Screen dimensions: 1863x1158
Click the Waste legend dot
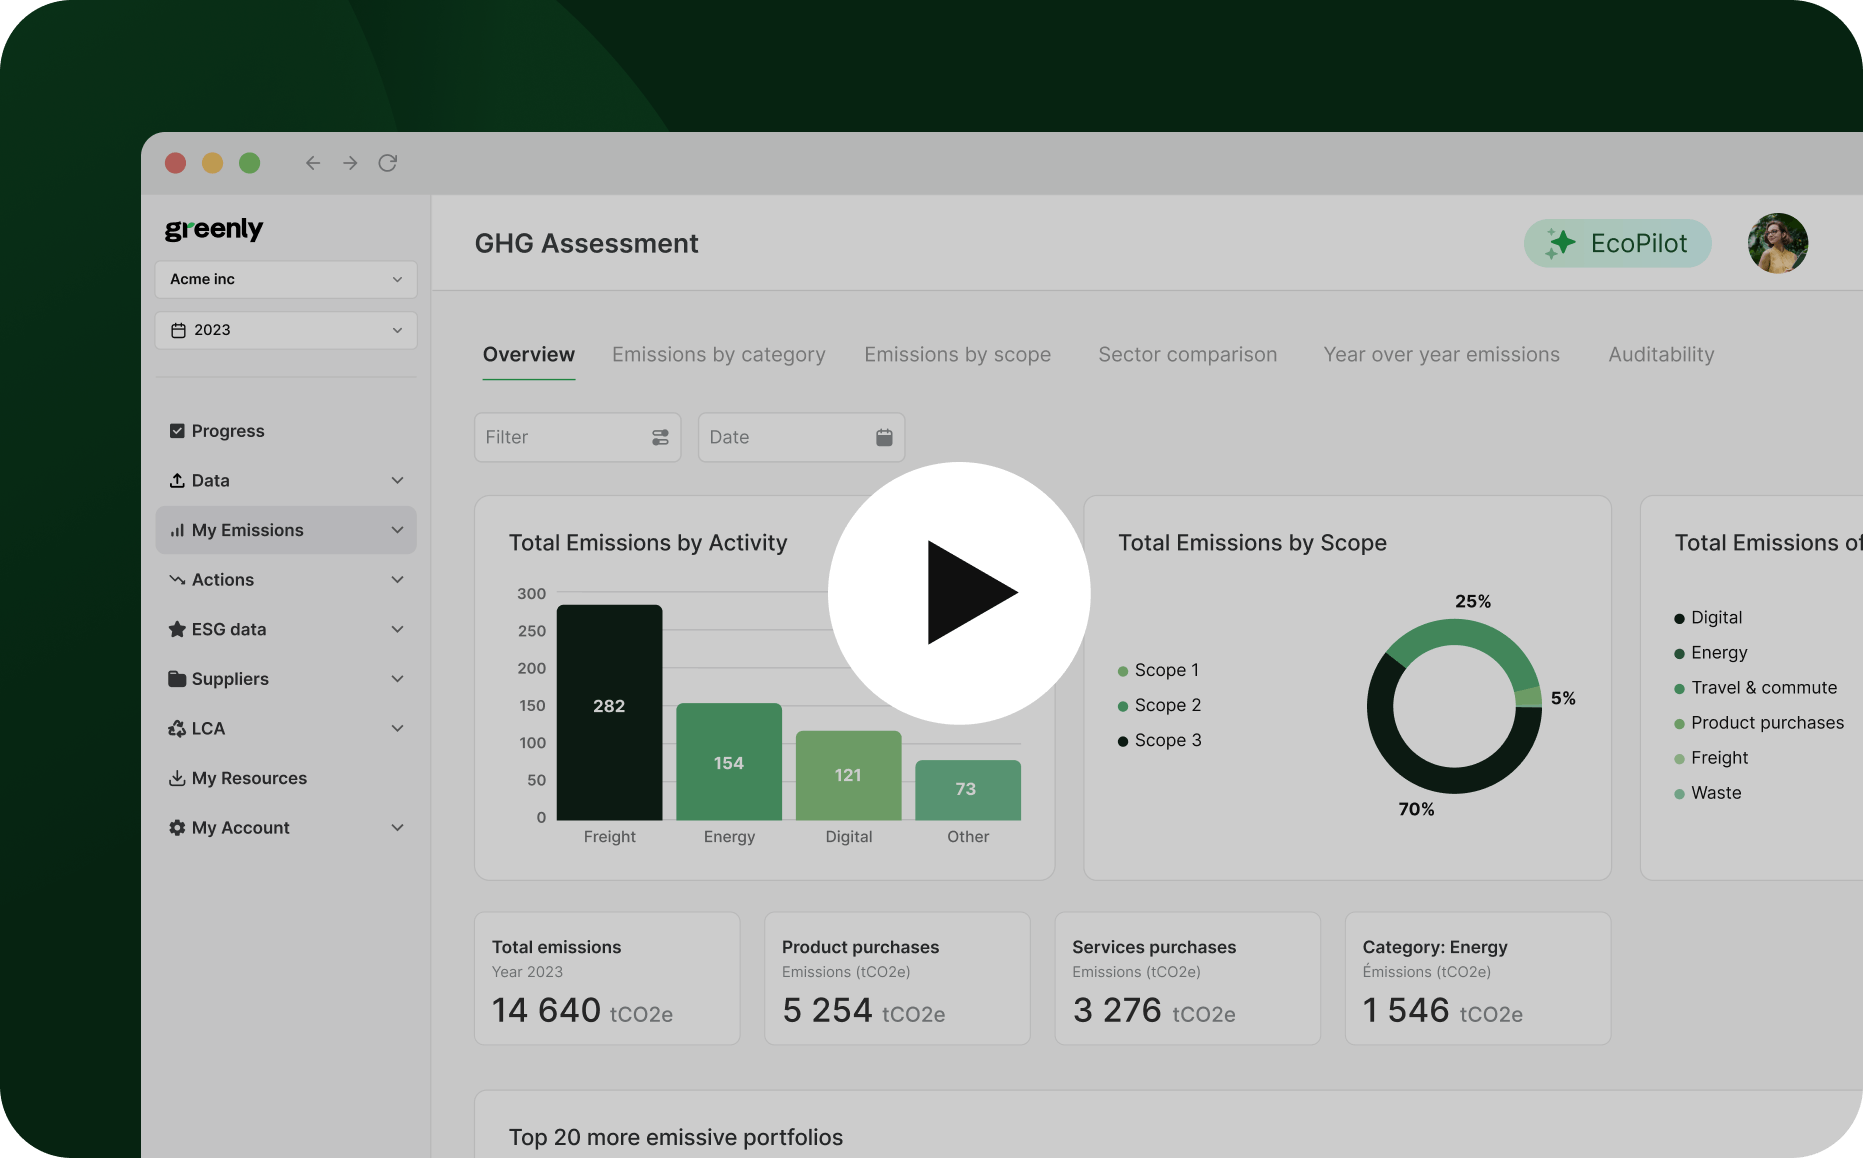point(1679,794)
